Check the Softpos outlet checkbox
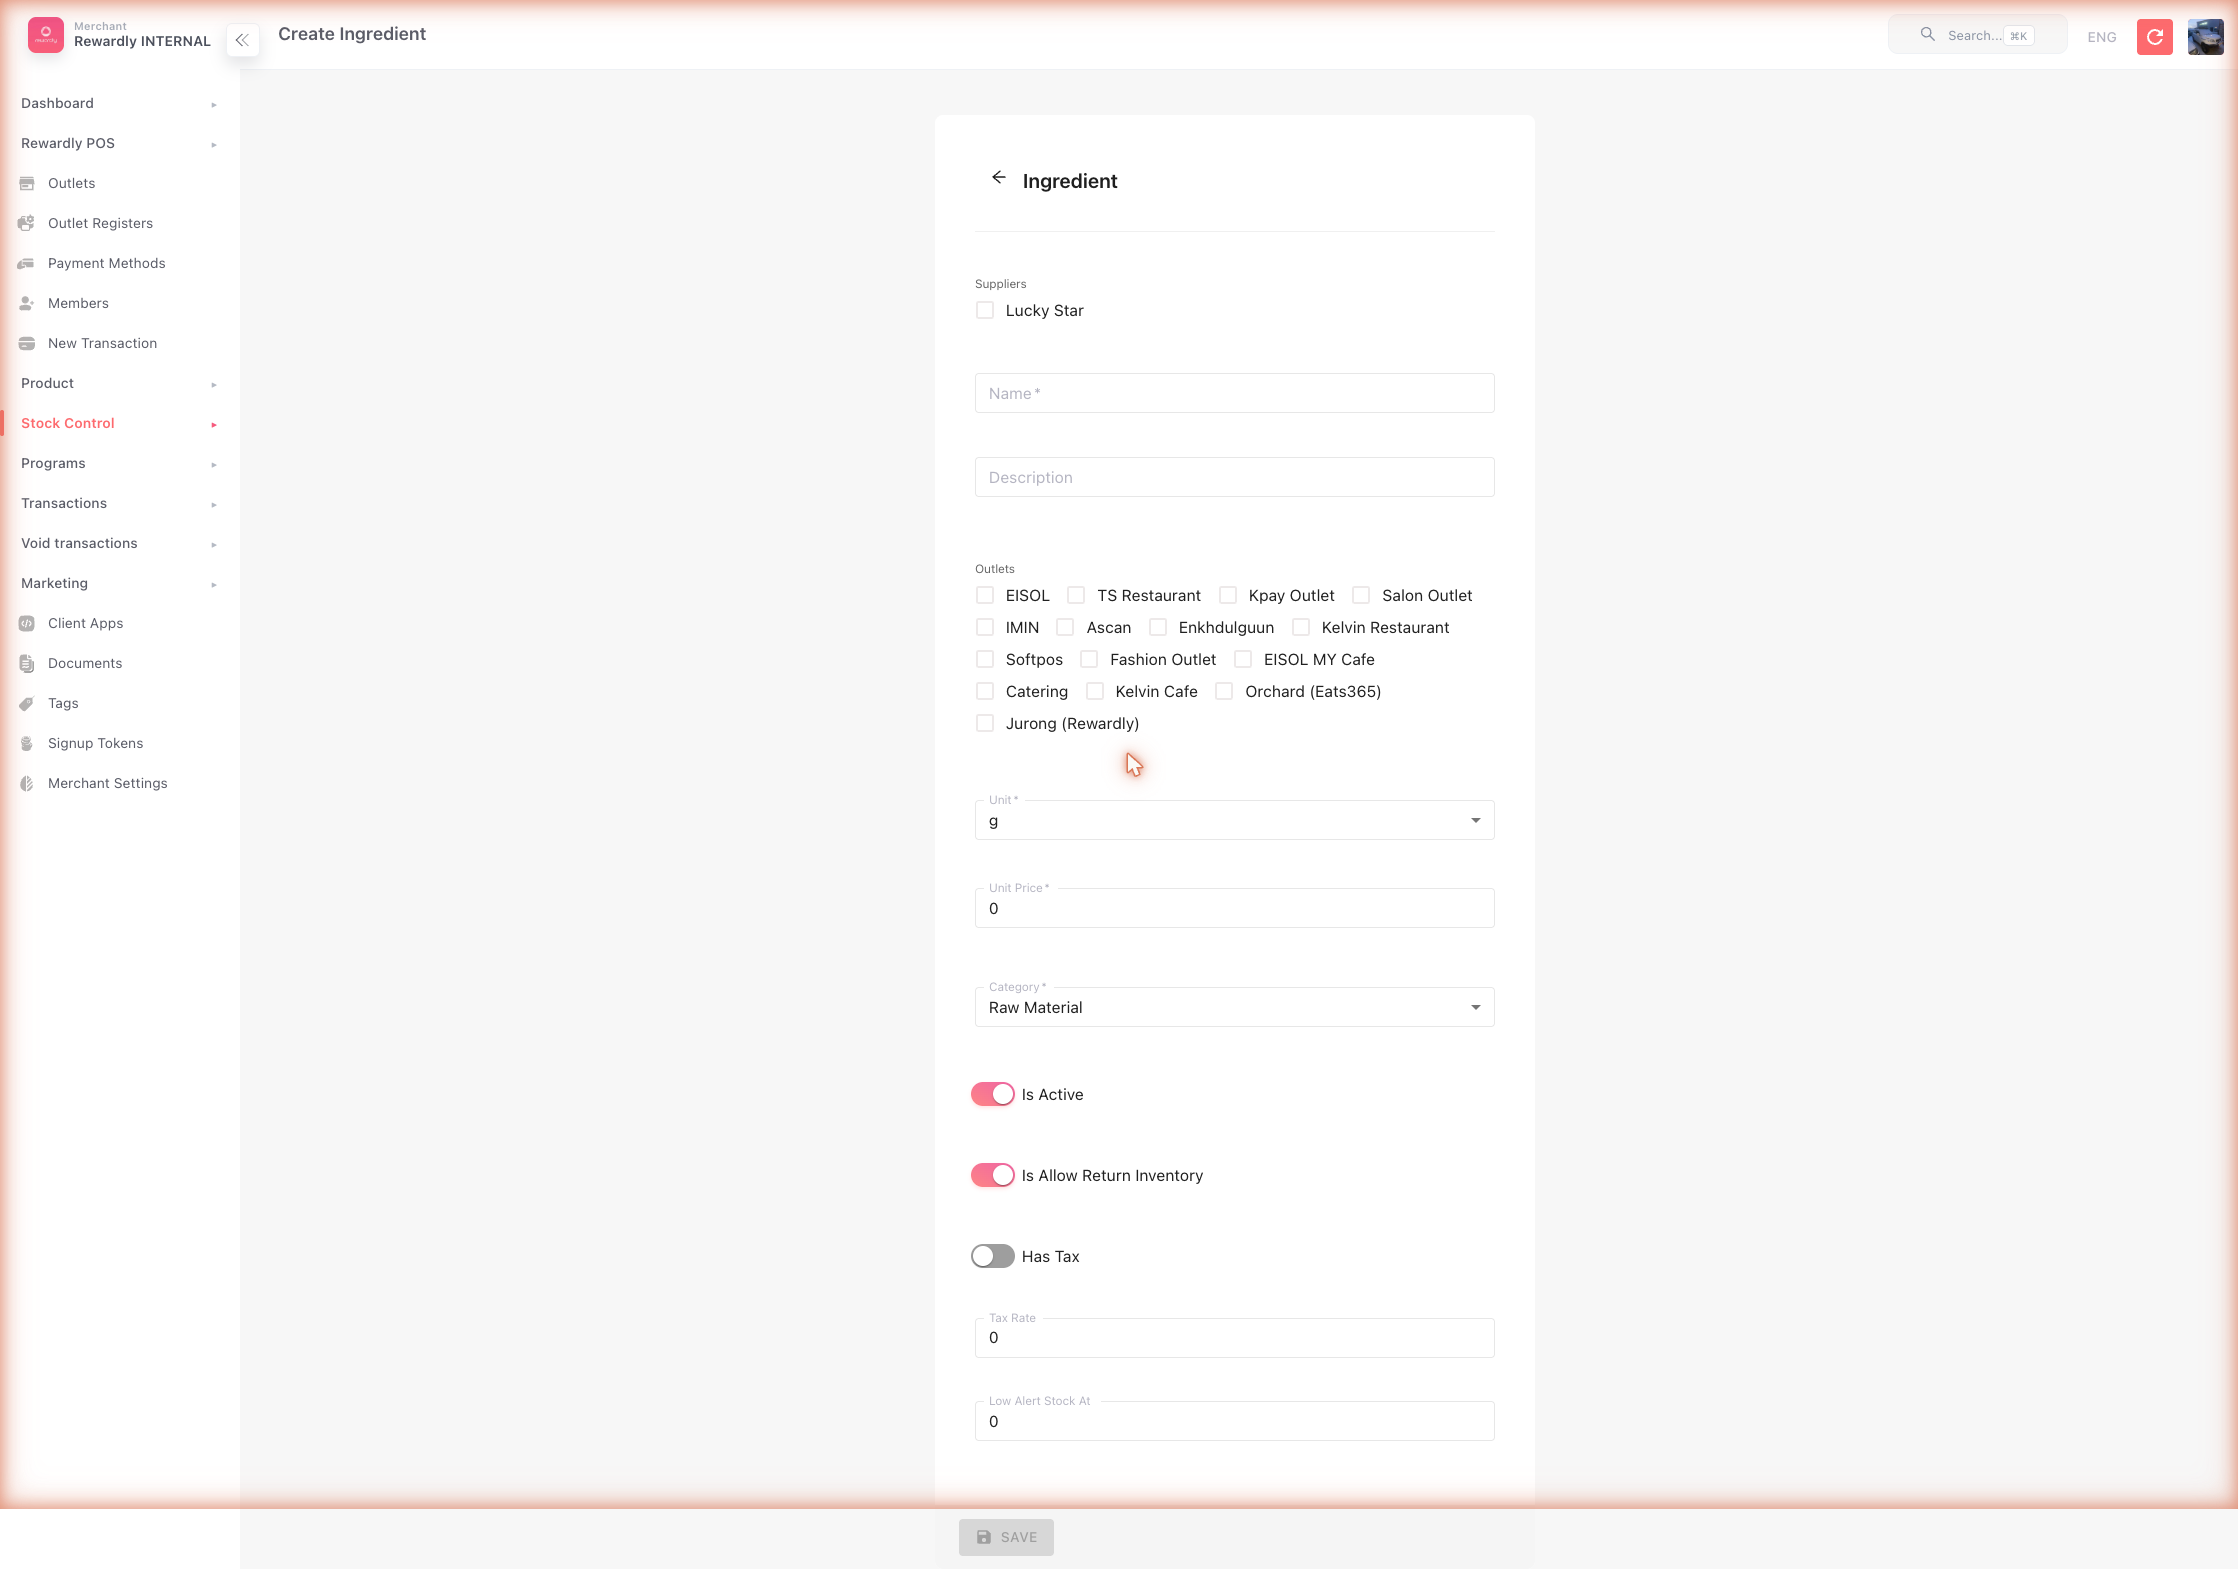The height and width of the screenshot is (1569, 2238). coord(985,659)
